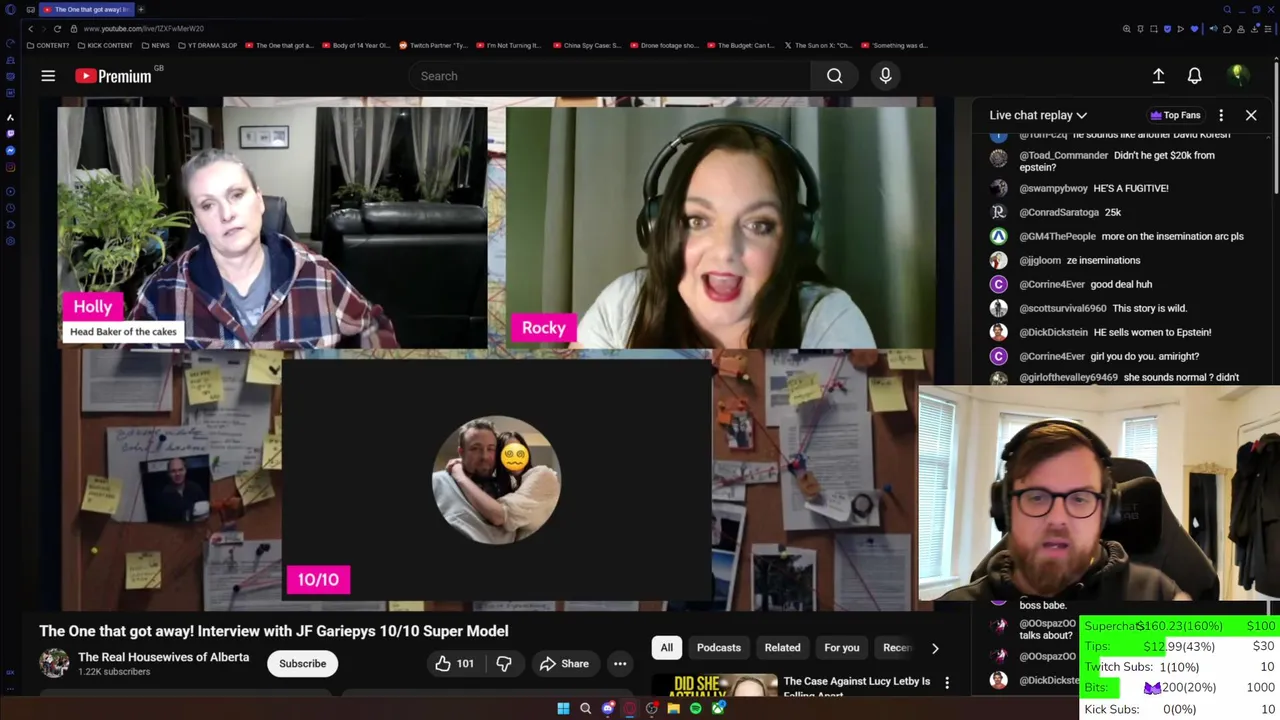The height and width of the screenshot is (720, 1280).
Task: Open Live chat replay dropdown
Action: click(1038, 115)
